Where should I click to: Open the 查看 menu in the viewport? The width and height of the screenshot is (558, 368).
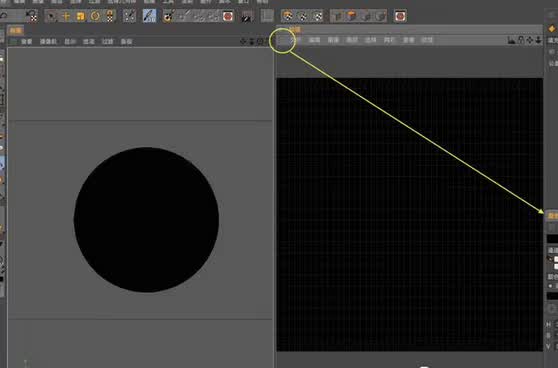[x=26, y=42]
